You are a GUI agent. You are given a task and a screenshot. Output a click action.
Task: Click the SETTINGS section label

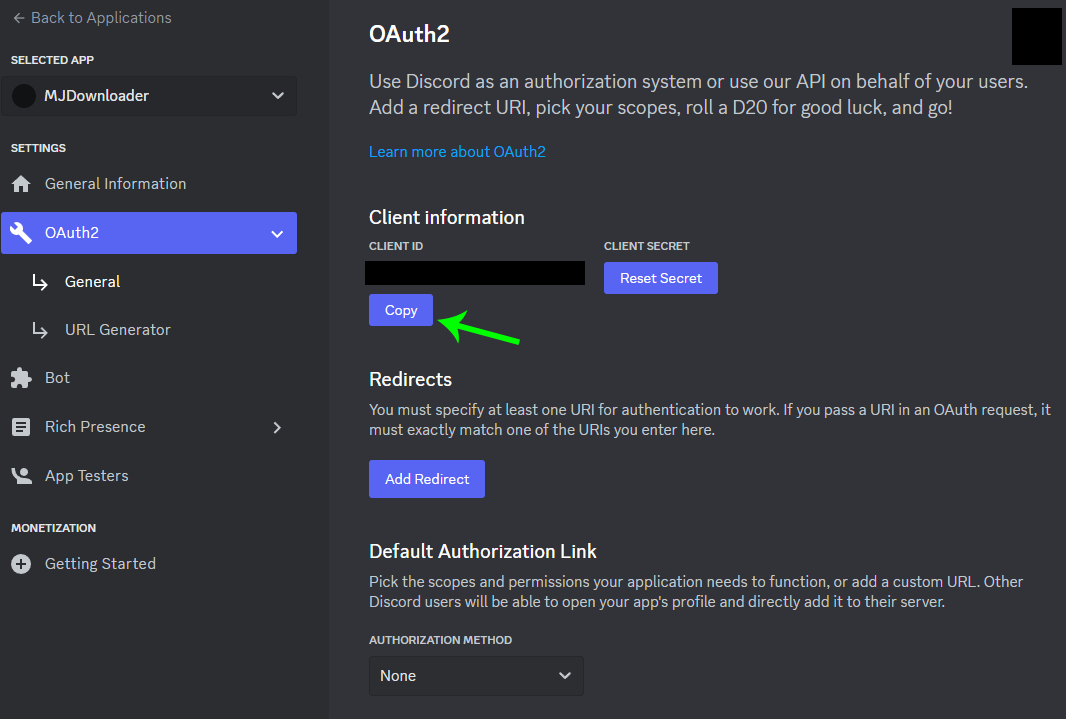pos(38,148)
